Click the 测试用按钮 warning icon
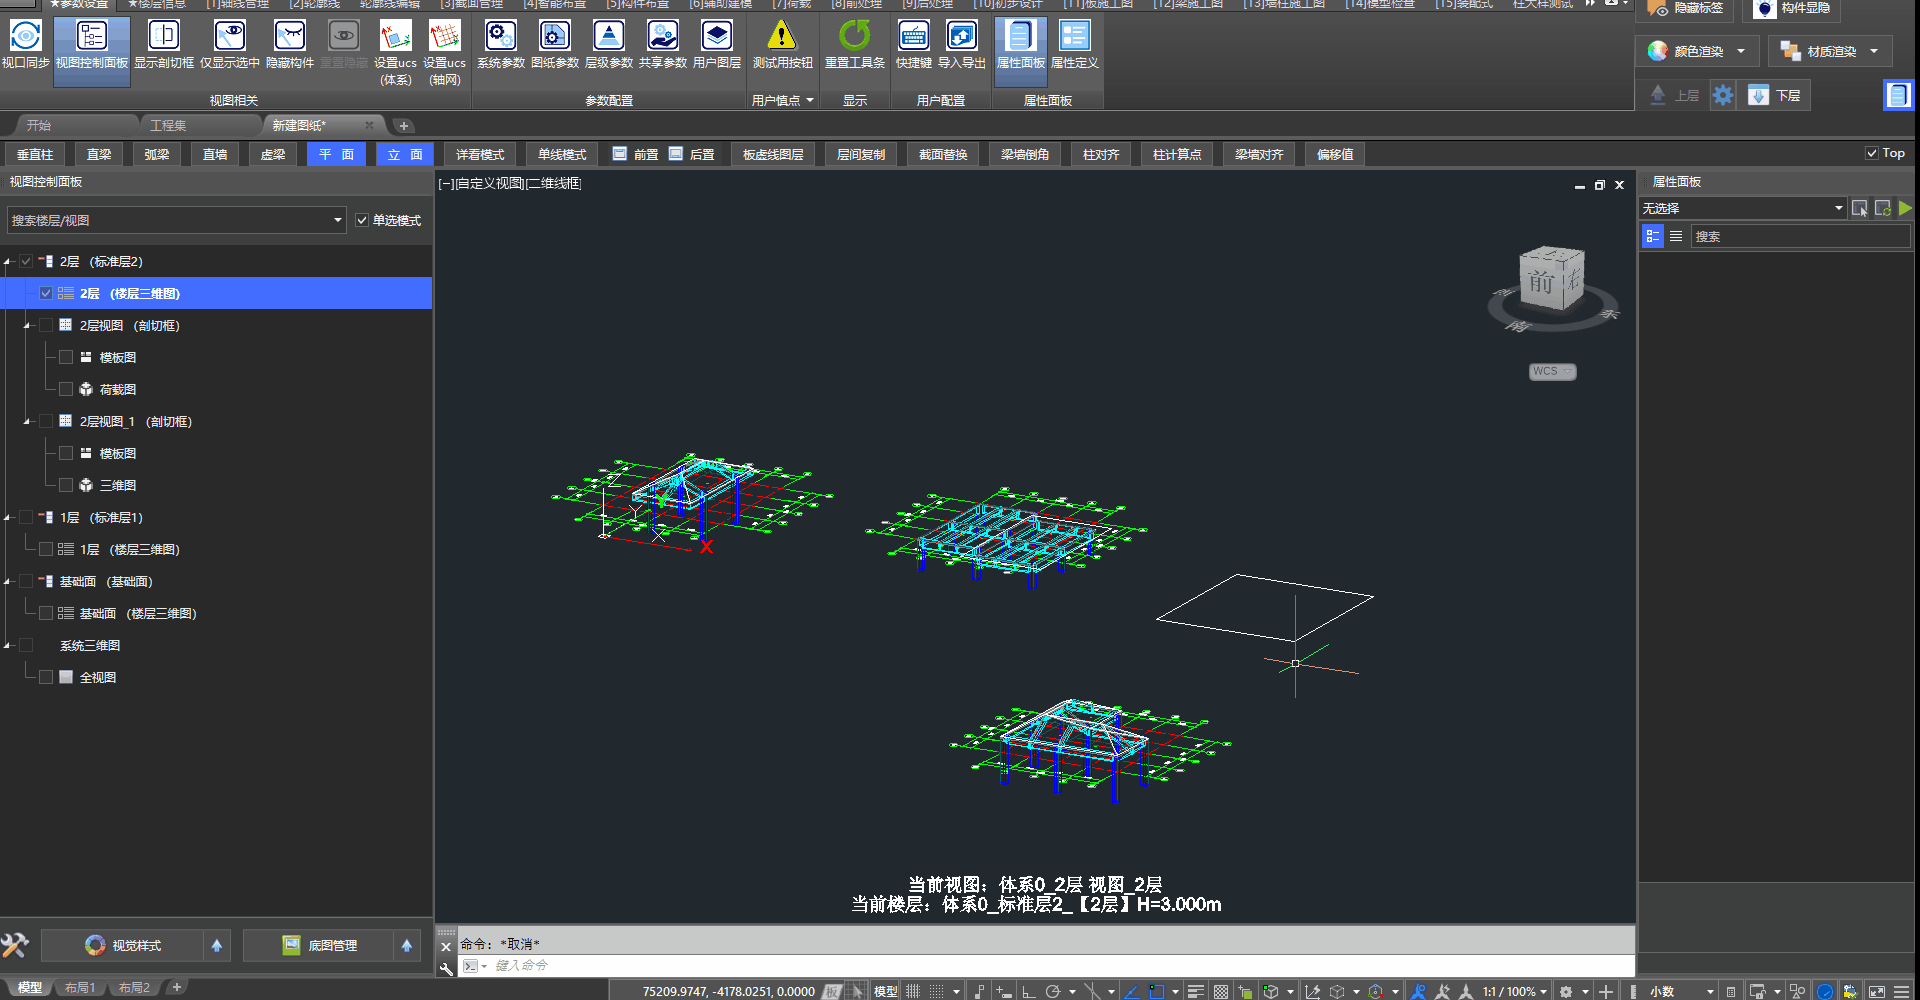This screenshot has width=1920, height=1000. 781,37
